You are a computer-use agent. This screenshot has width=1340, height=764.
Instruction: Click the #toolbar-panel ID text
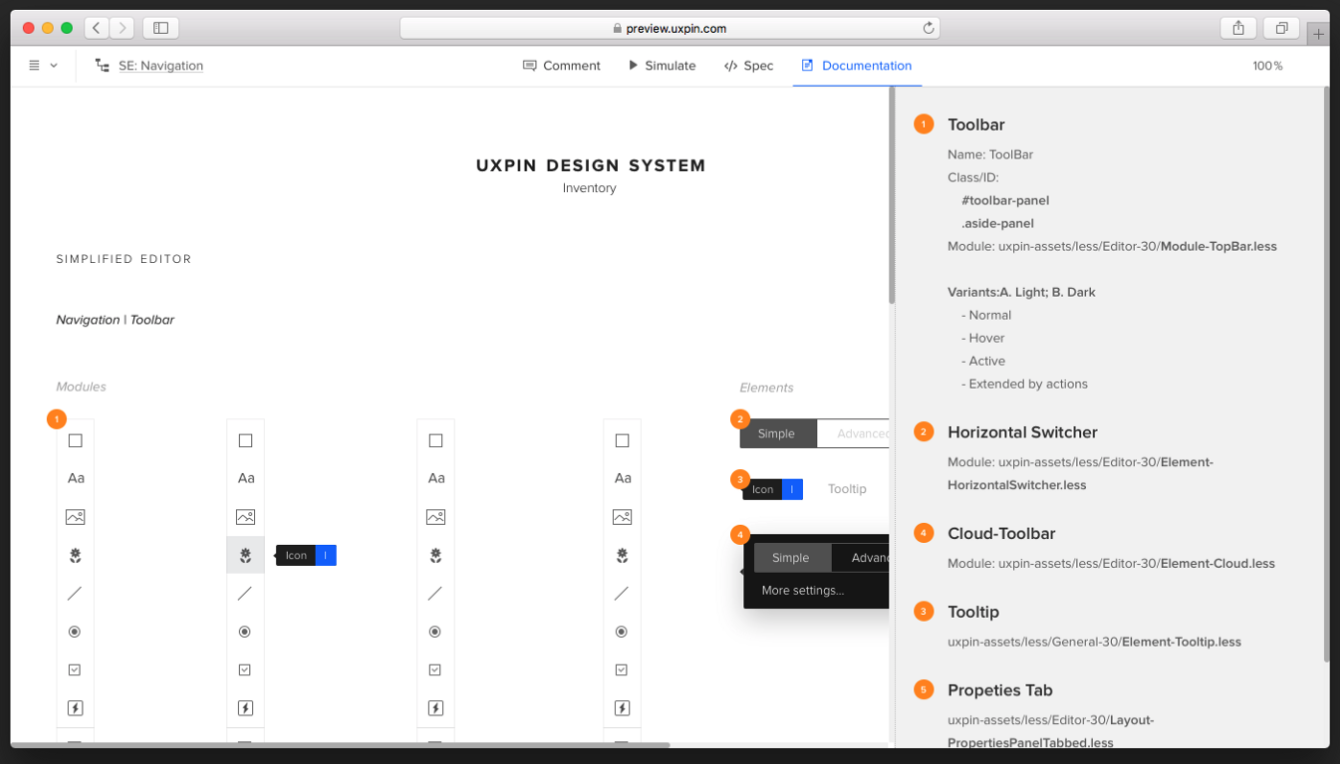[x=1005, y=200]
